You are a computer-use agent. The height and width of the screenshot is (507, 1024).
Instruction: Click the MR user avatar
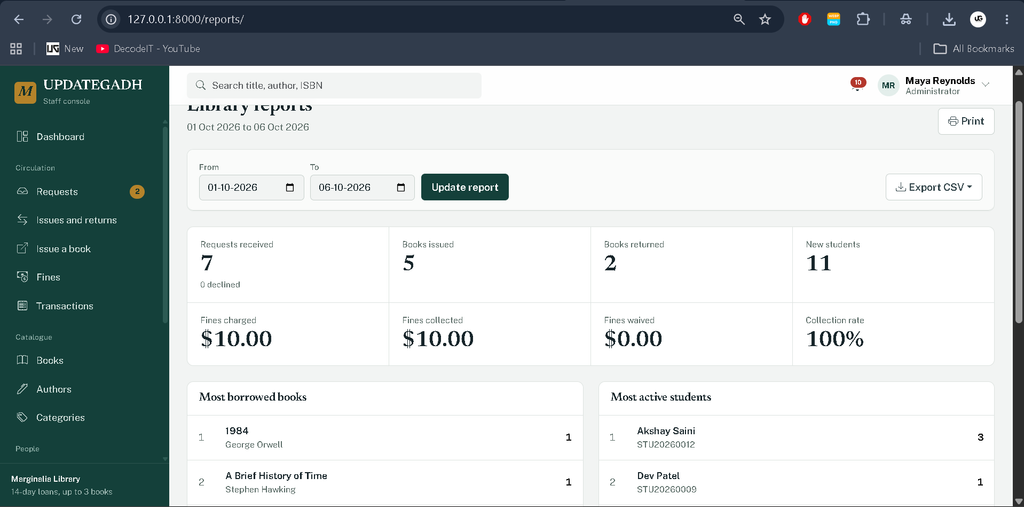(x=888, y=85)
